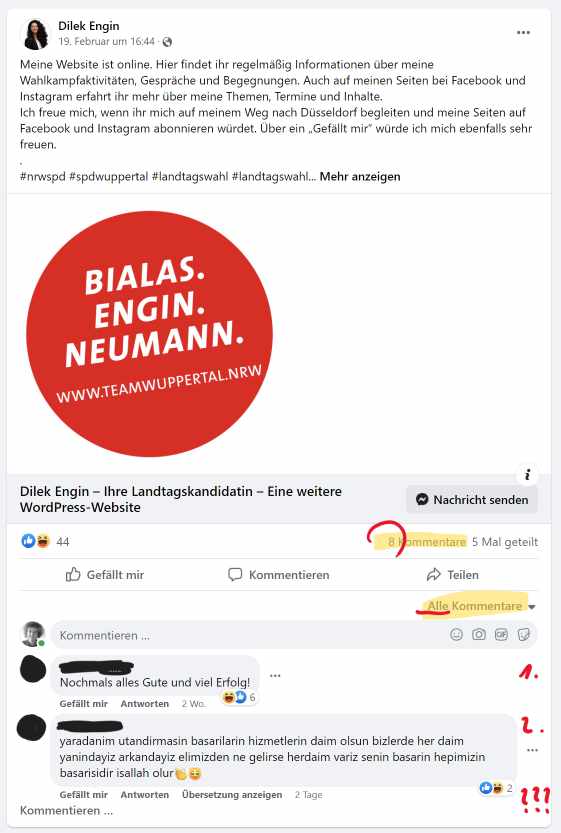Attach a photo using the camera icon

pyautogui.click(x=479, y=634)
